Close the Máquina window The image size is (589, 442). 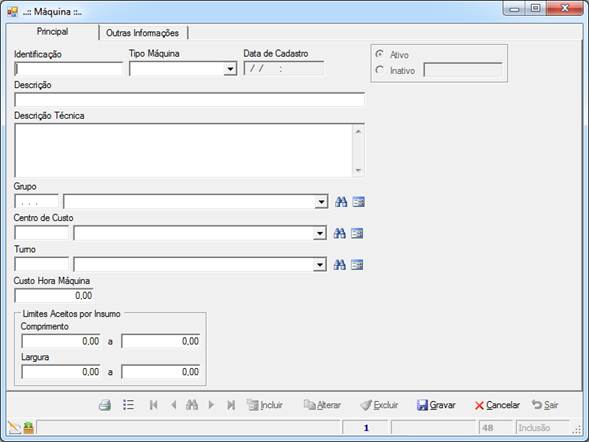coord(565,8)
